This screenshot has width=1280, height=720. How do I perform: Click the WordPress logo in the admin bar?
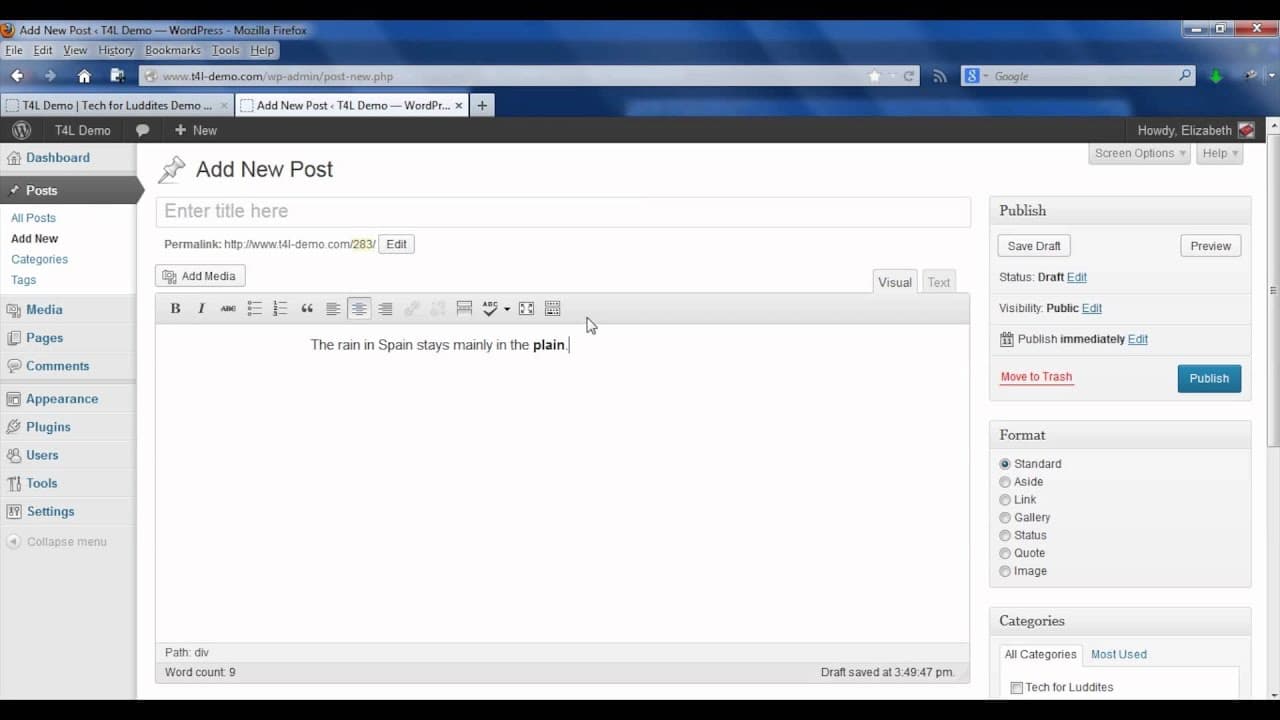22,130
